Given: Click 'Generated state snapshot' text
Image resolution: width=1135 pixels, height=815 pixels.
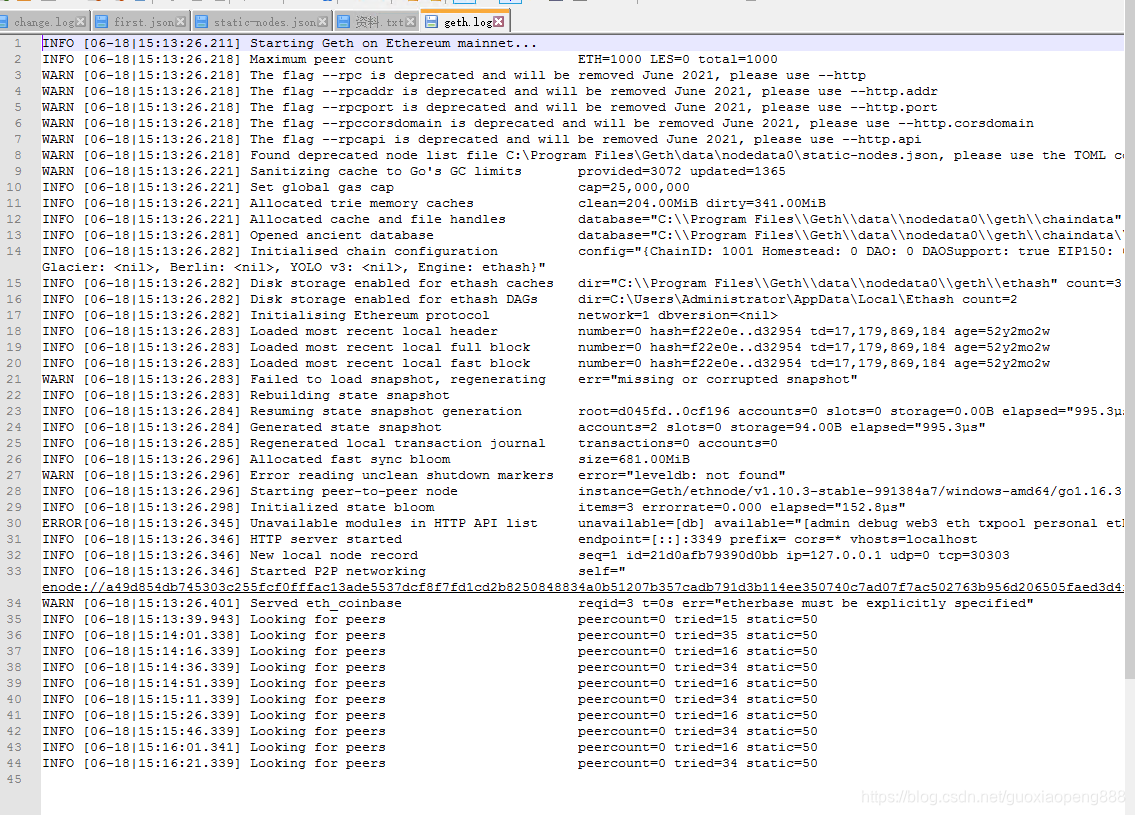Looking at the screenshot, I should coord(345,427).
